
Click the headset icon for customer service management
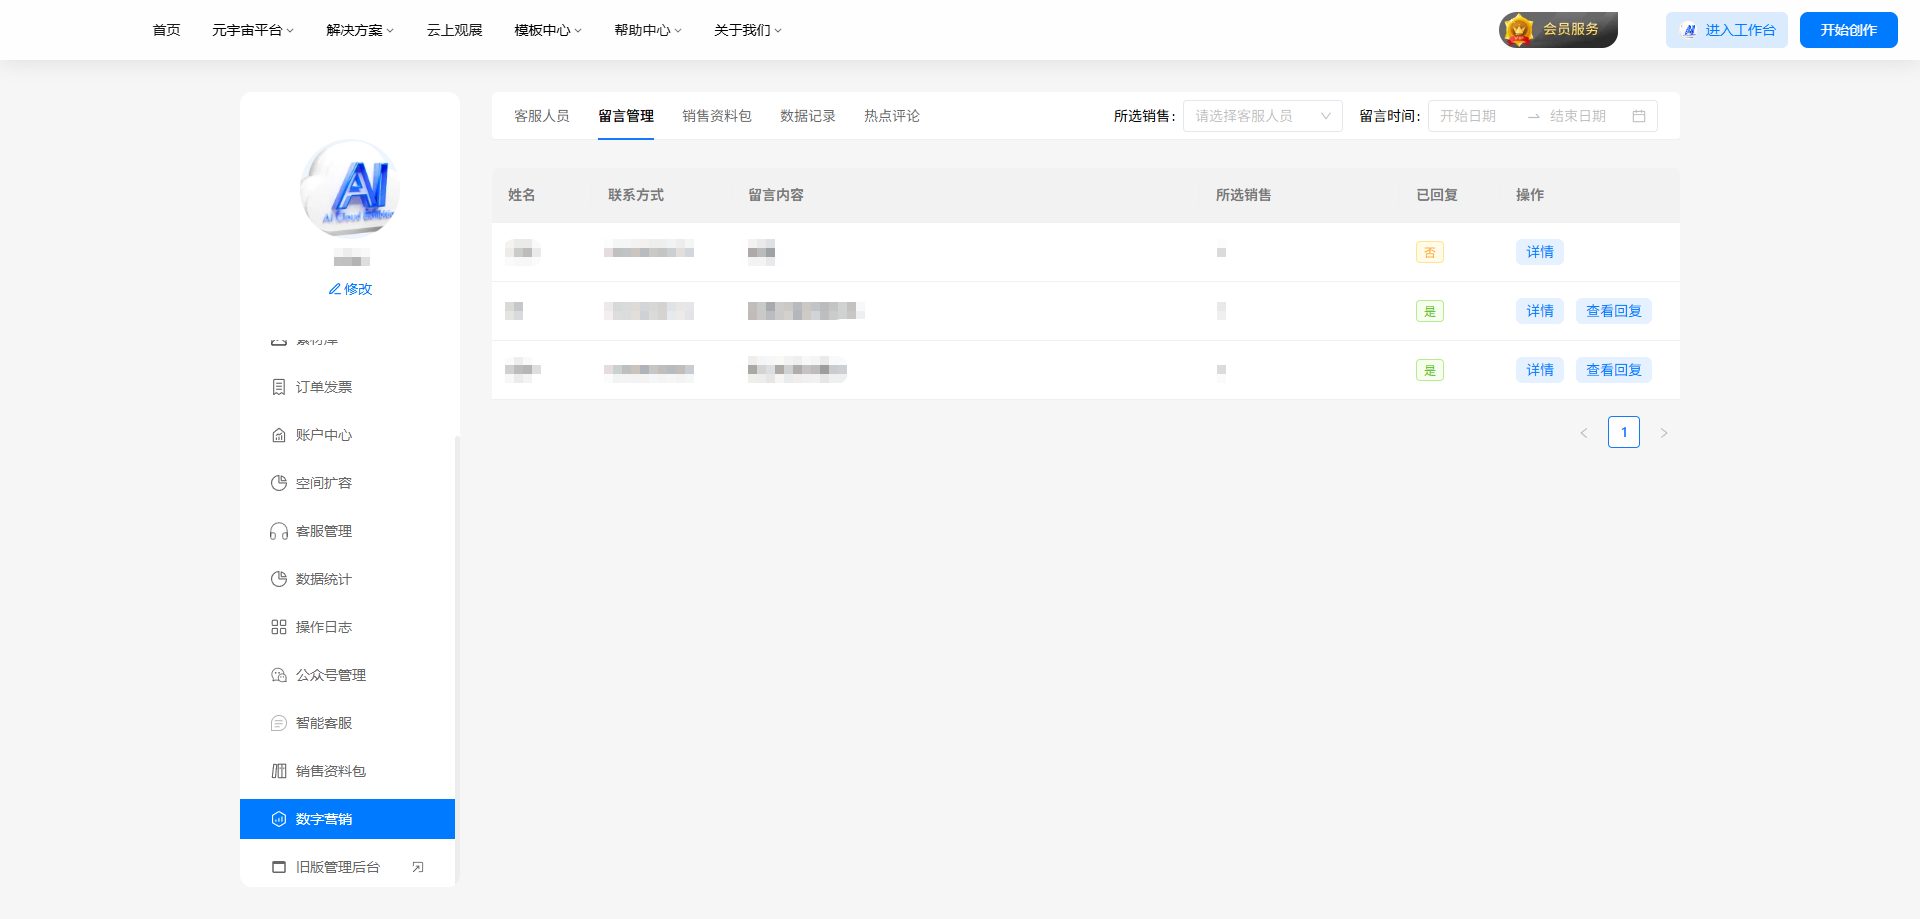click(x=279, y=531)
